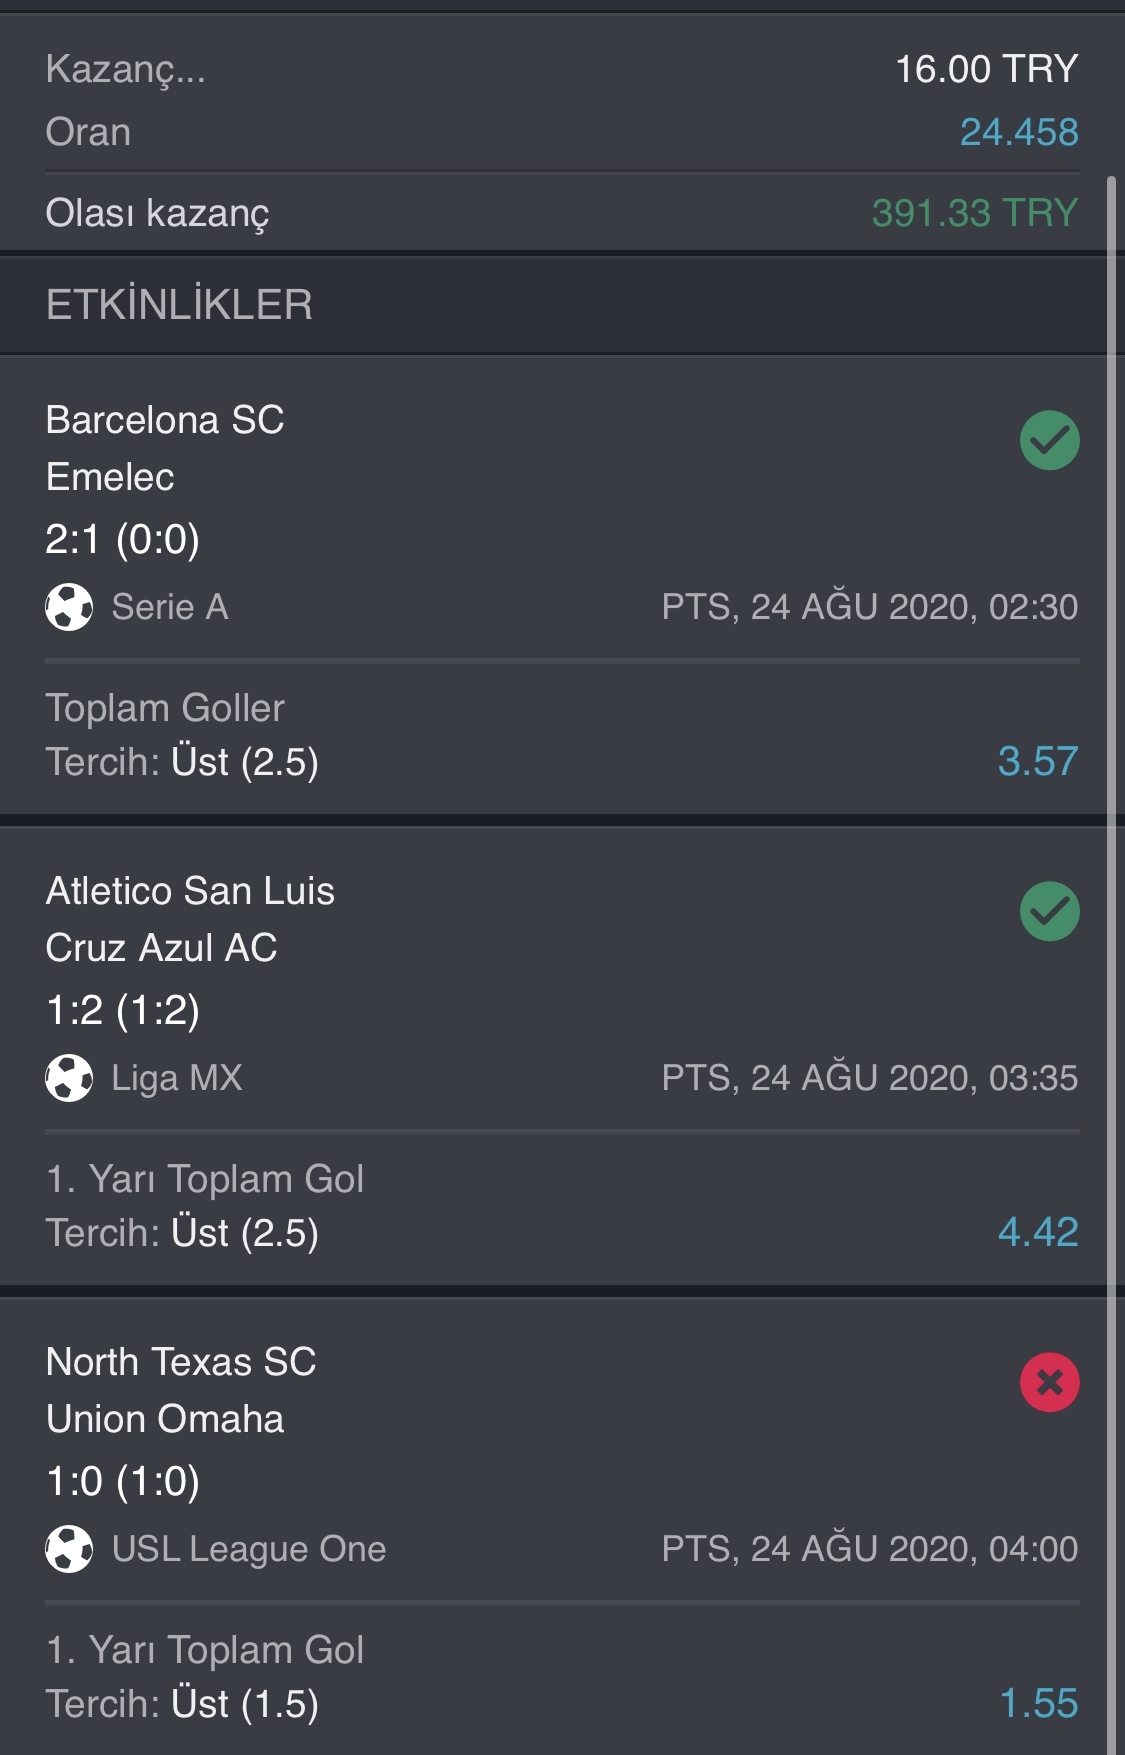Open the Serie A league link
1125x1755 pixels.
(x=170, y=607)
